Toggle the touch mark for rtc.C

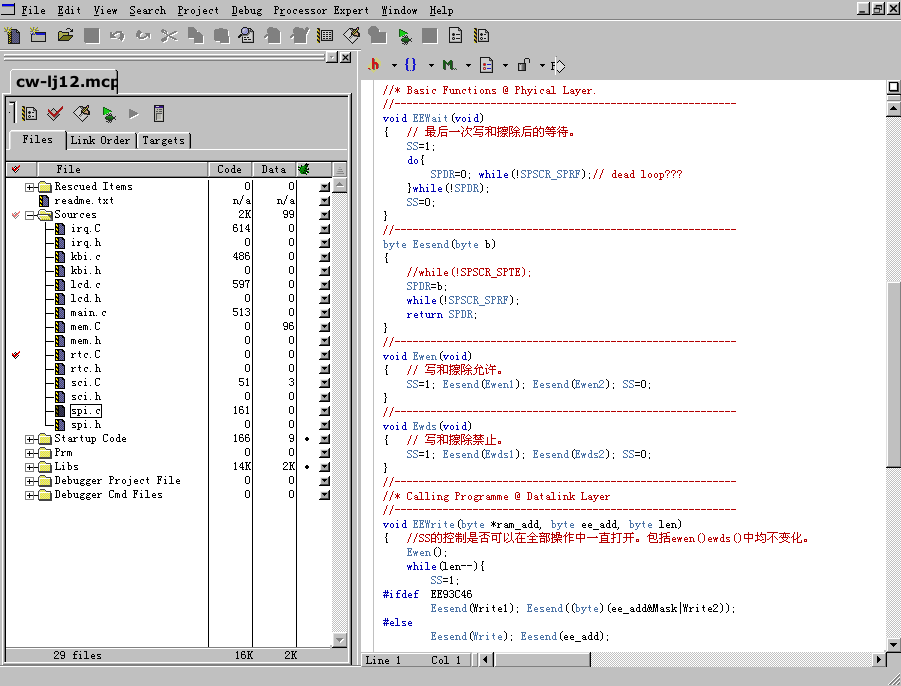16,354
